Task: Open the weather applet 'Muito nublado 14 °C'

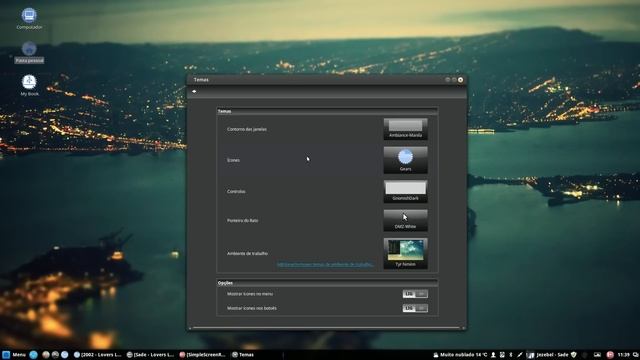Action: 460,355
